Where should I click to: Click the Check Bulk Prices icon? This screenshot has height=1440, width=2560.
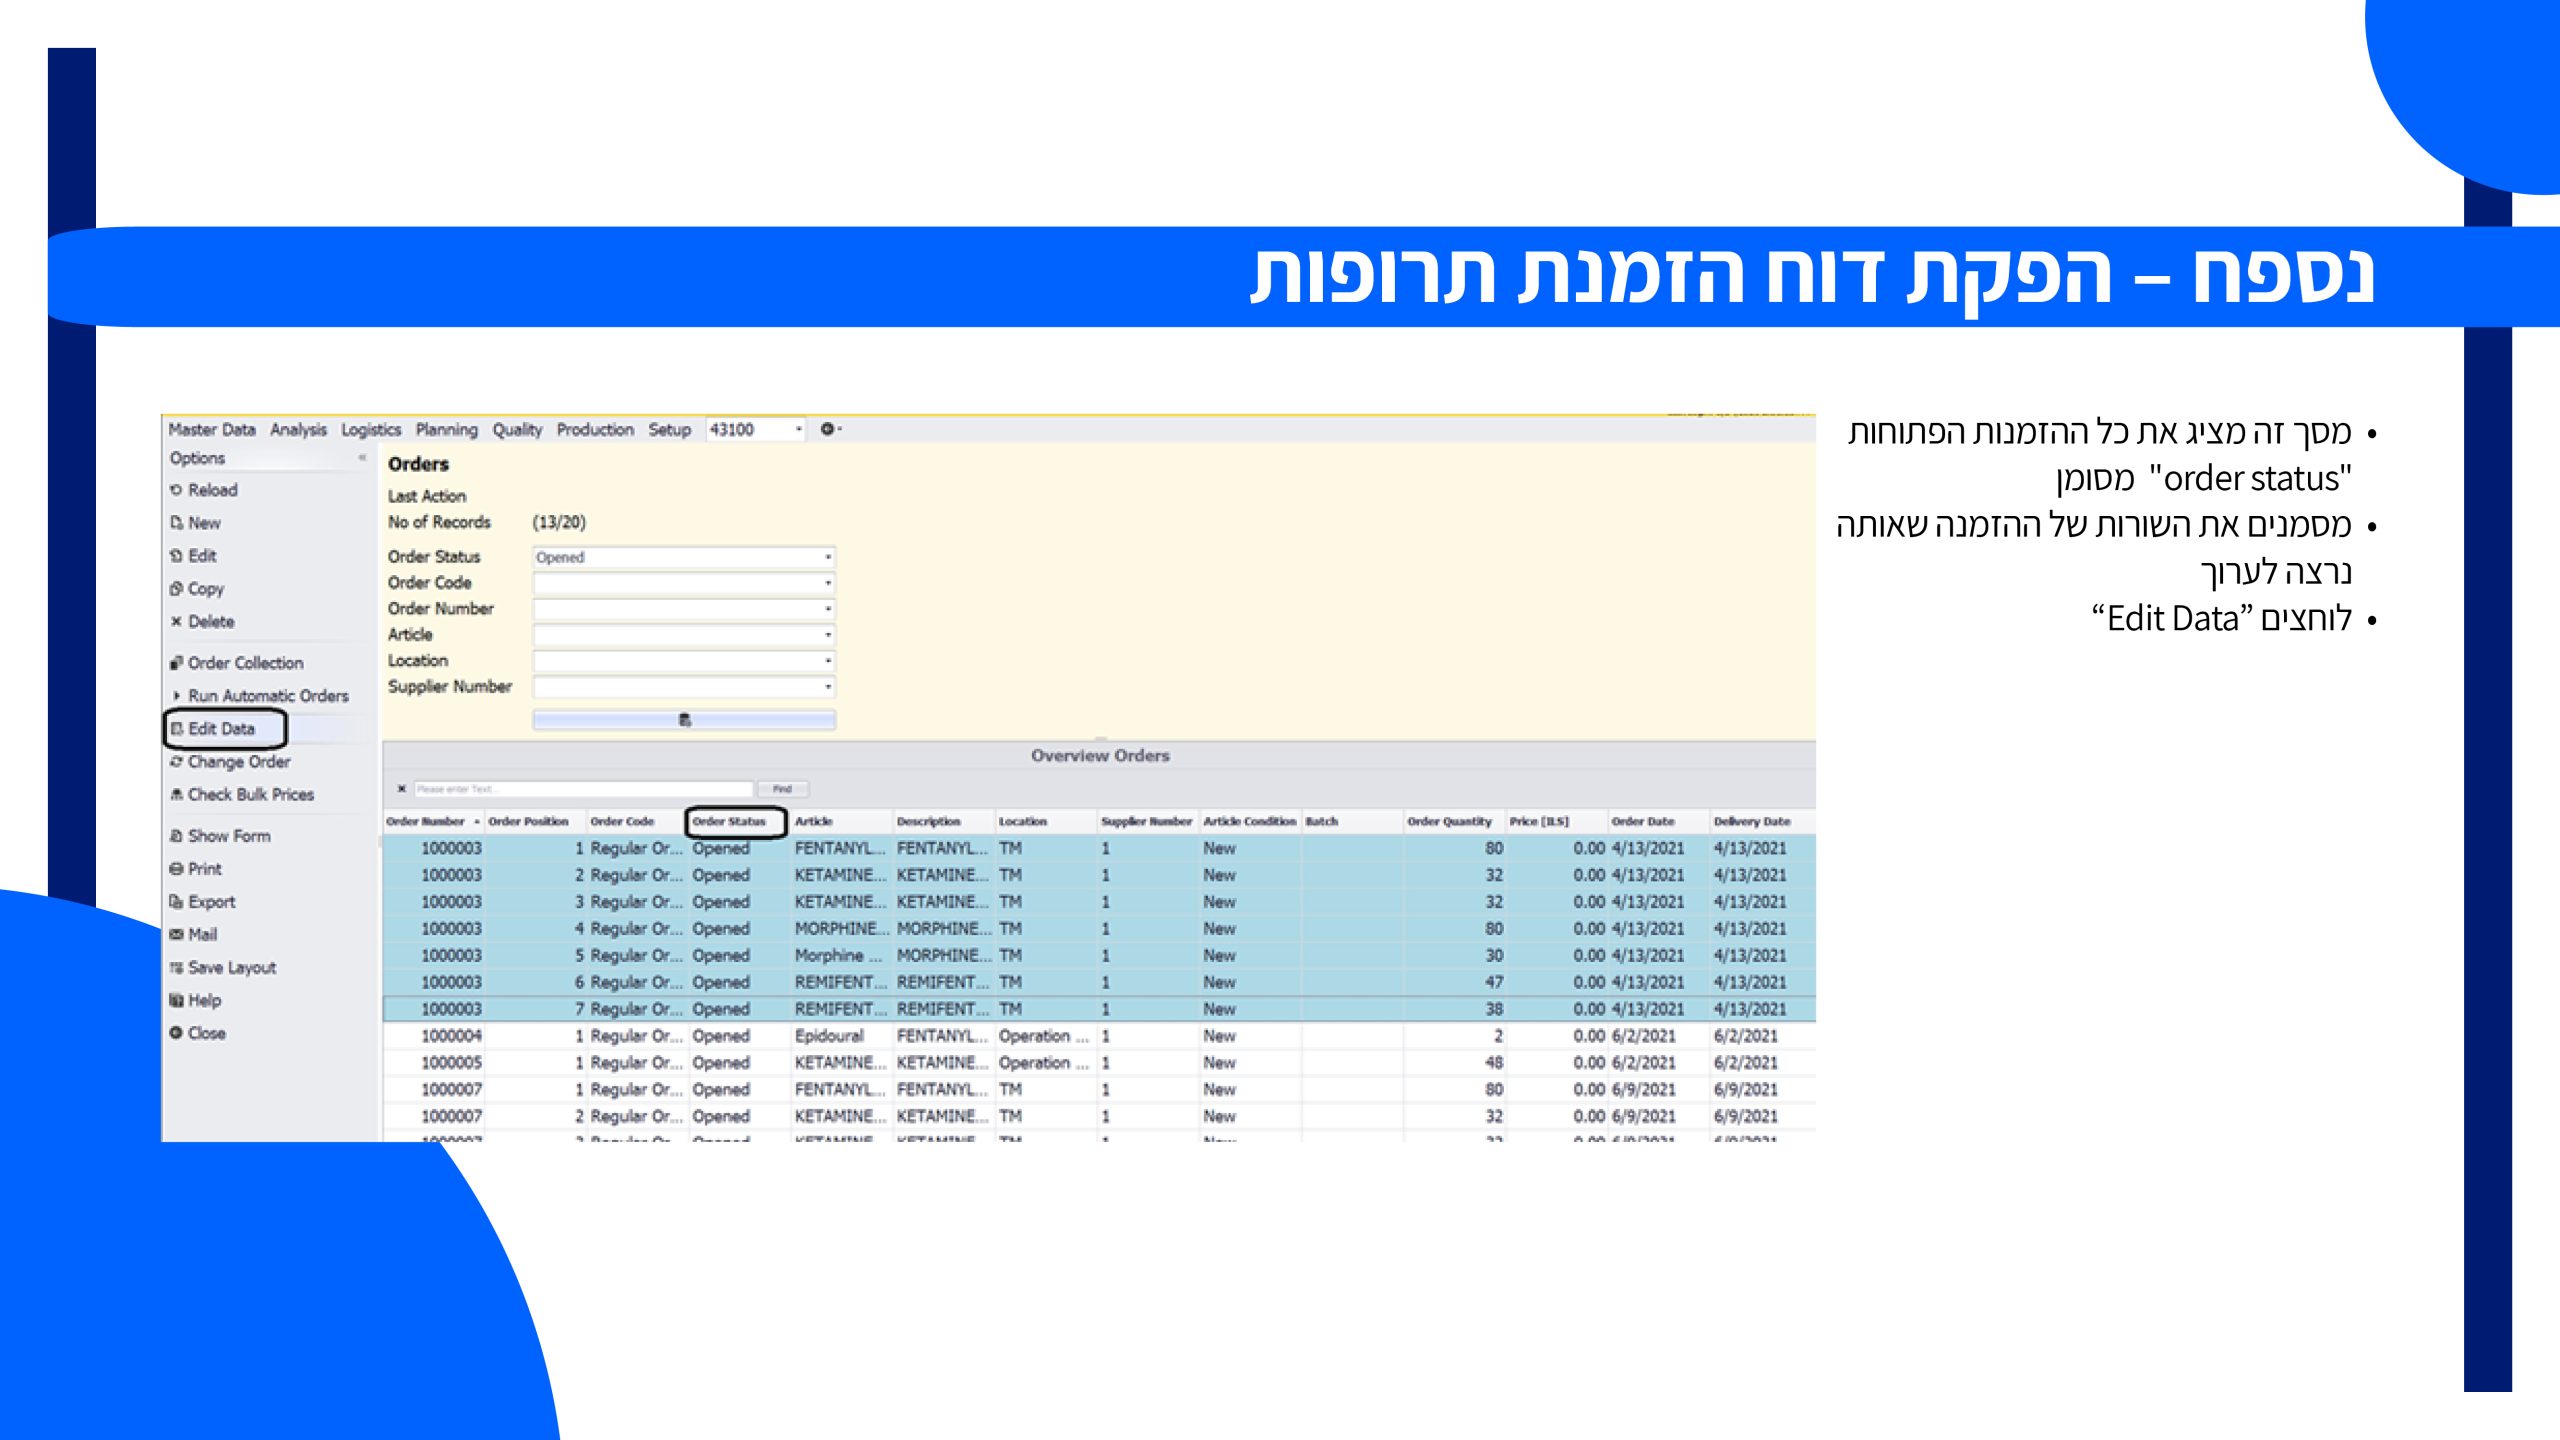click(176, 795)
